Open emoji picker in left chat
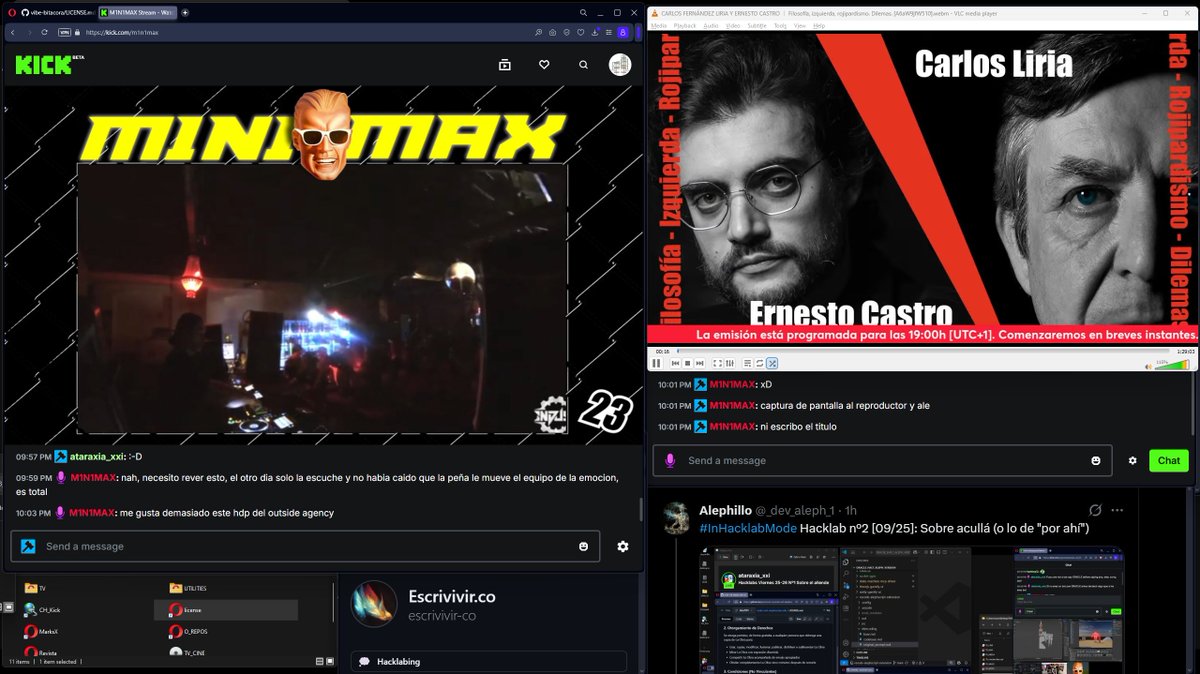This screenshot has width=1200, height=674. click(x=584, y=546)
